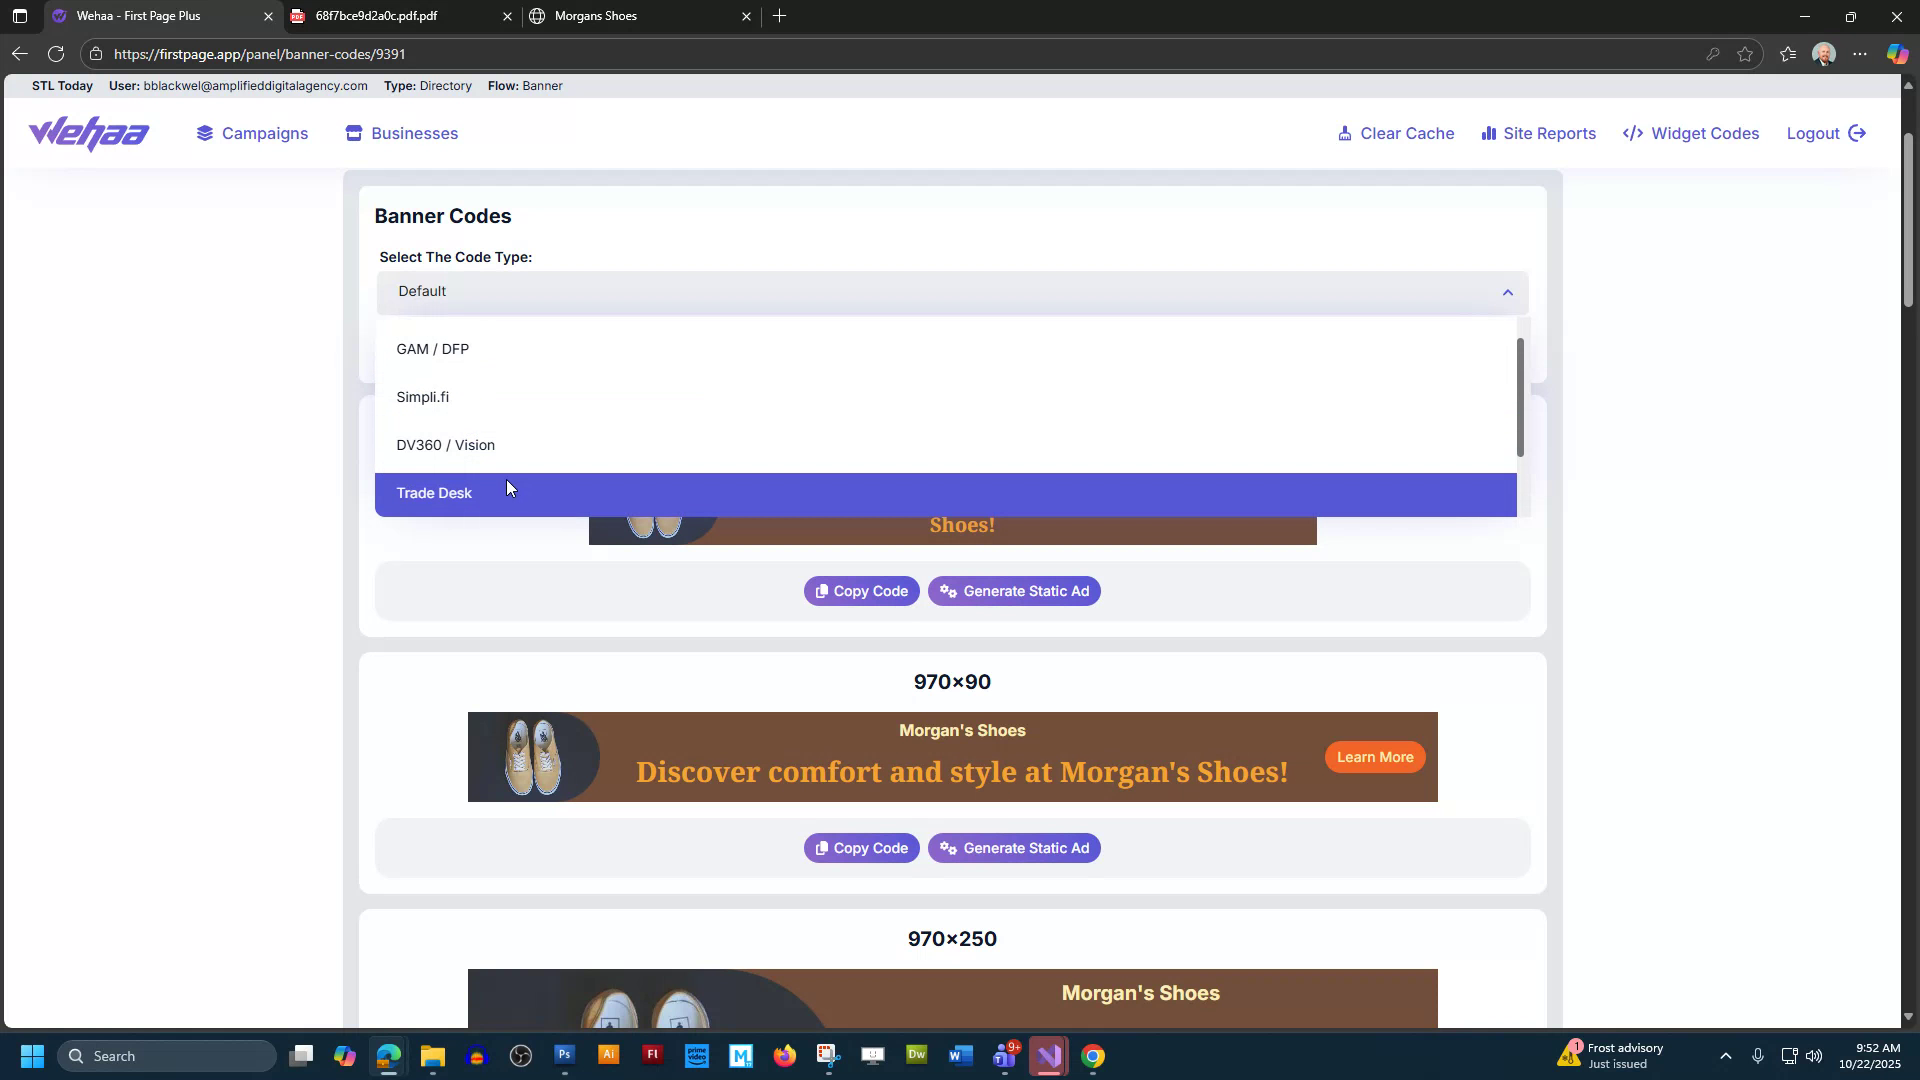The height and width of the screenshot is (1080, 1920).
Task: Select Simpli.fi from the code type list
Action: pos(423,396)
